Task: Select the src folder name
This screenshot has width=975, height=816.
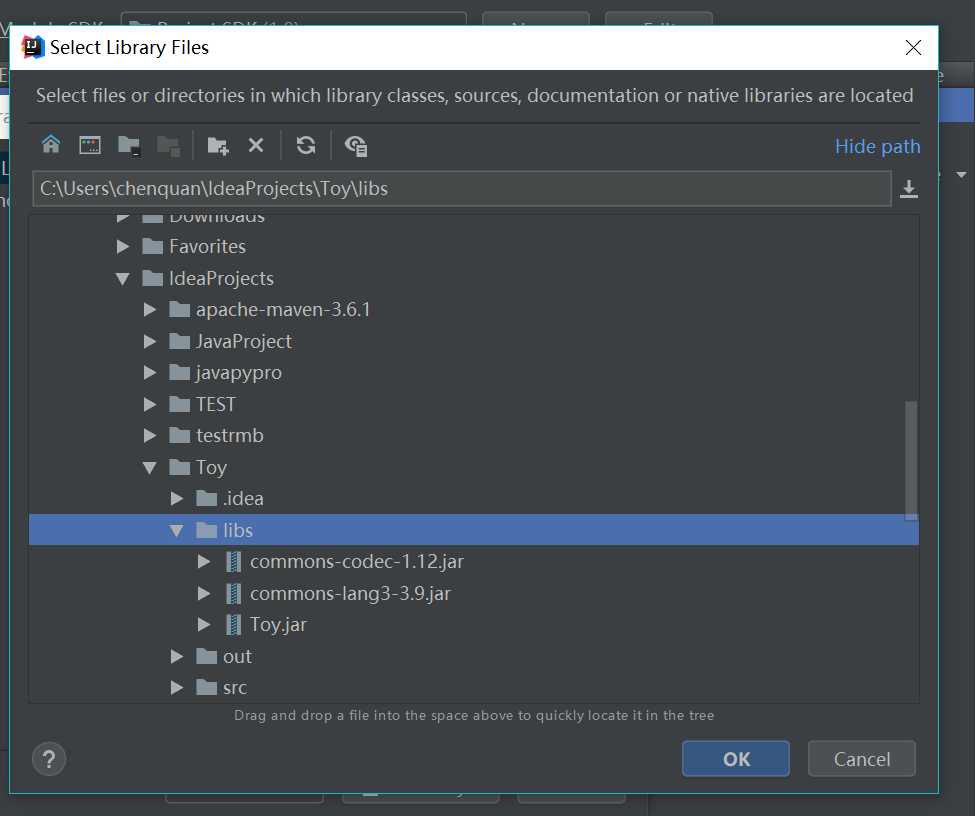Action: tap(235, 688)
